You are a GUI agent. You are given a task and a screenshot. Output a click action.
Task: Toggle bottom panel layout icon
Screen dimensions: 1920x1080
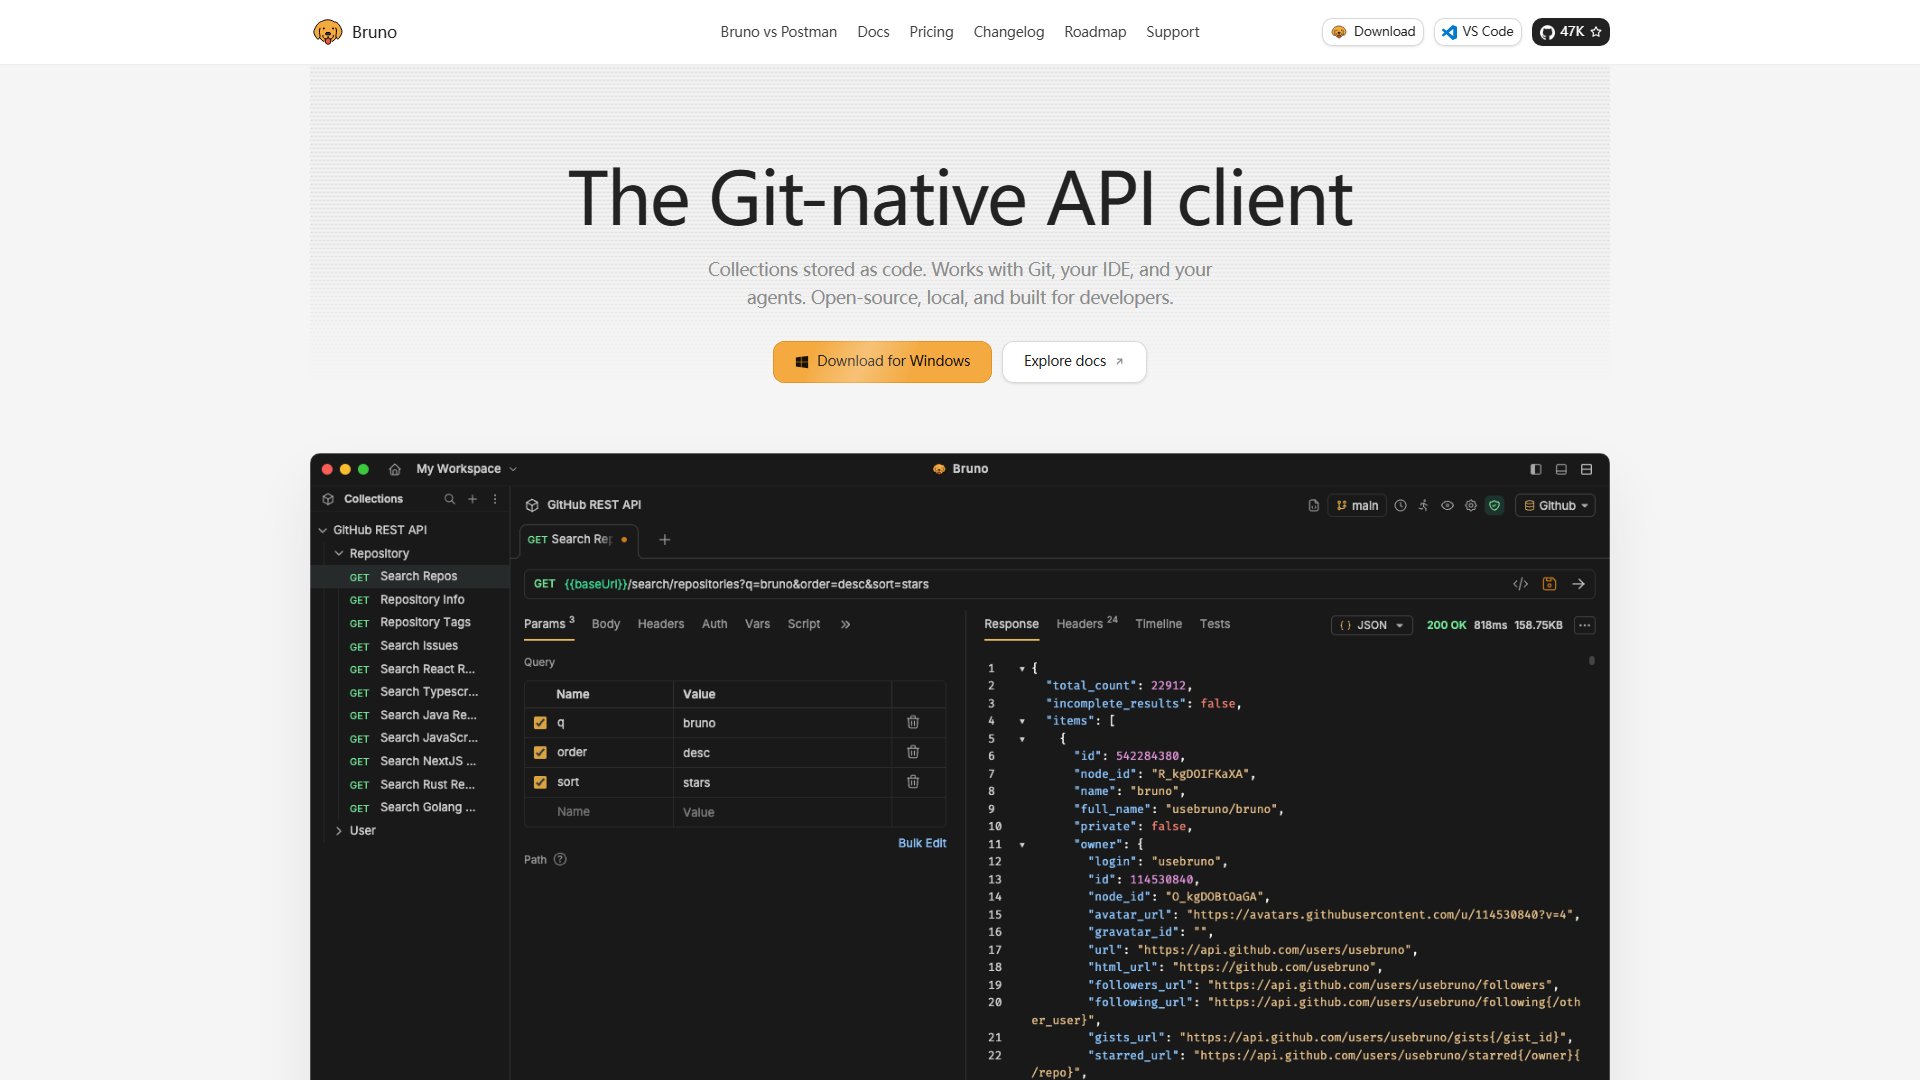tap(1561, 469)
